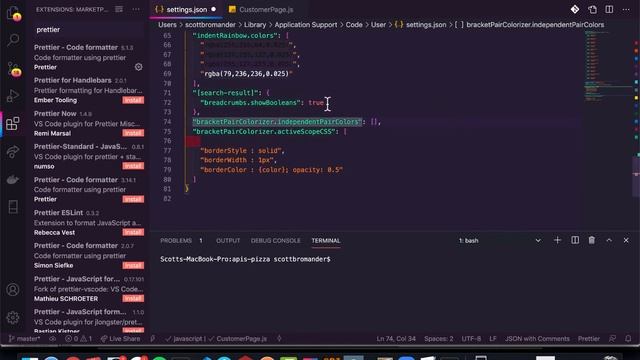This screenshot has width=640, height=360.
Task: Switch to the settings.json tab
Action: 186,9
